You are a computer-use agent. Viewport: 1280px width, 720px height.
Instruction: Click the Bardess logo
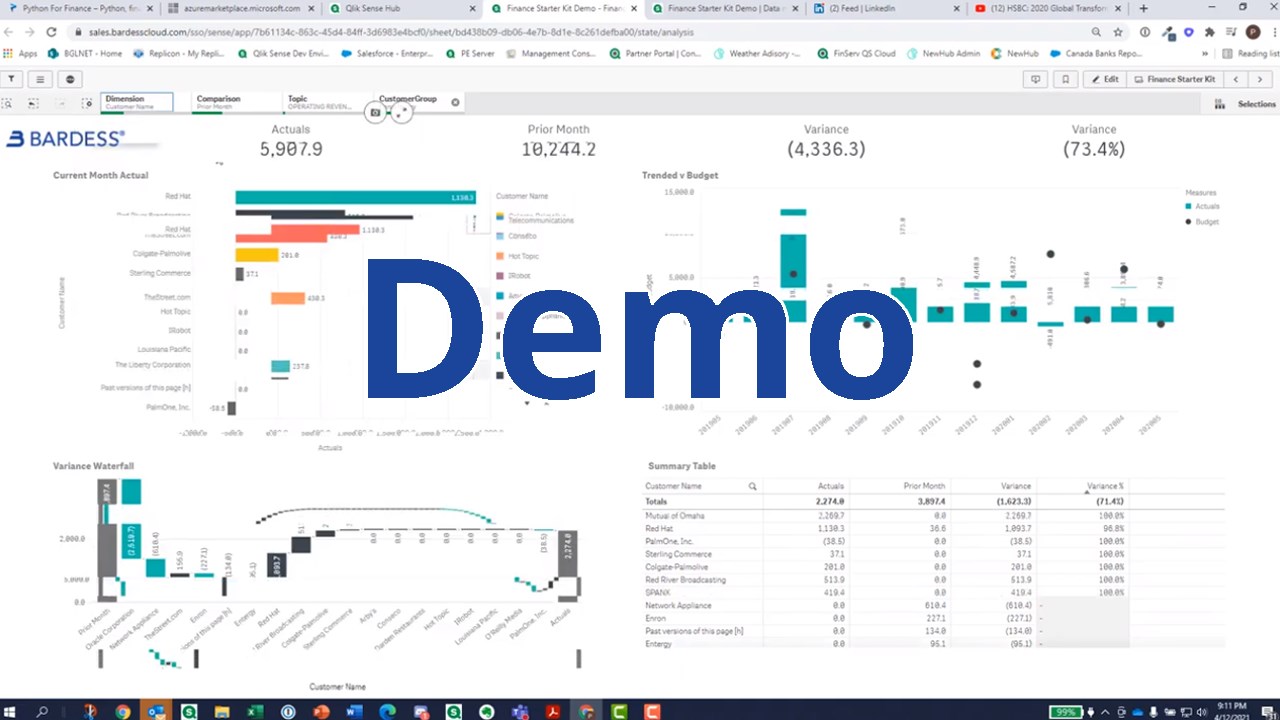(65, 138)
